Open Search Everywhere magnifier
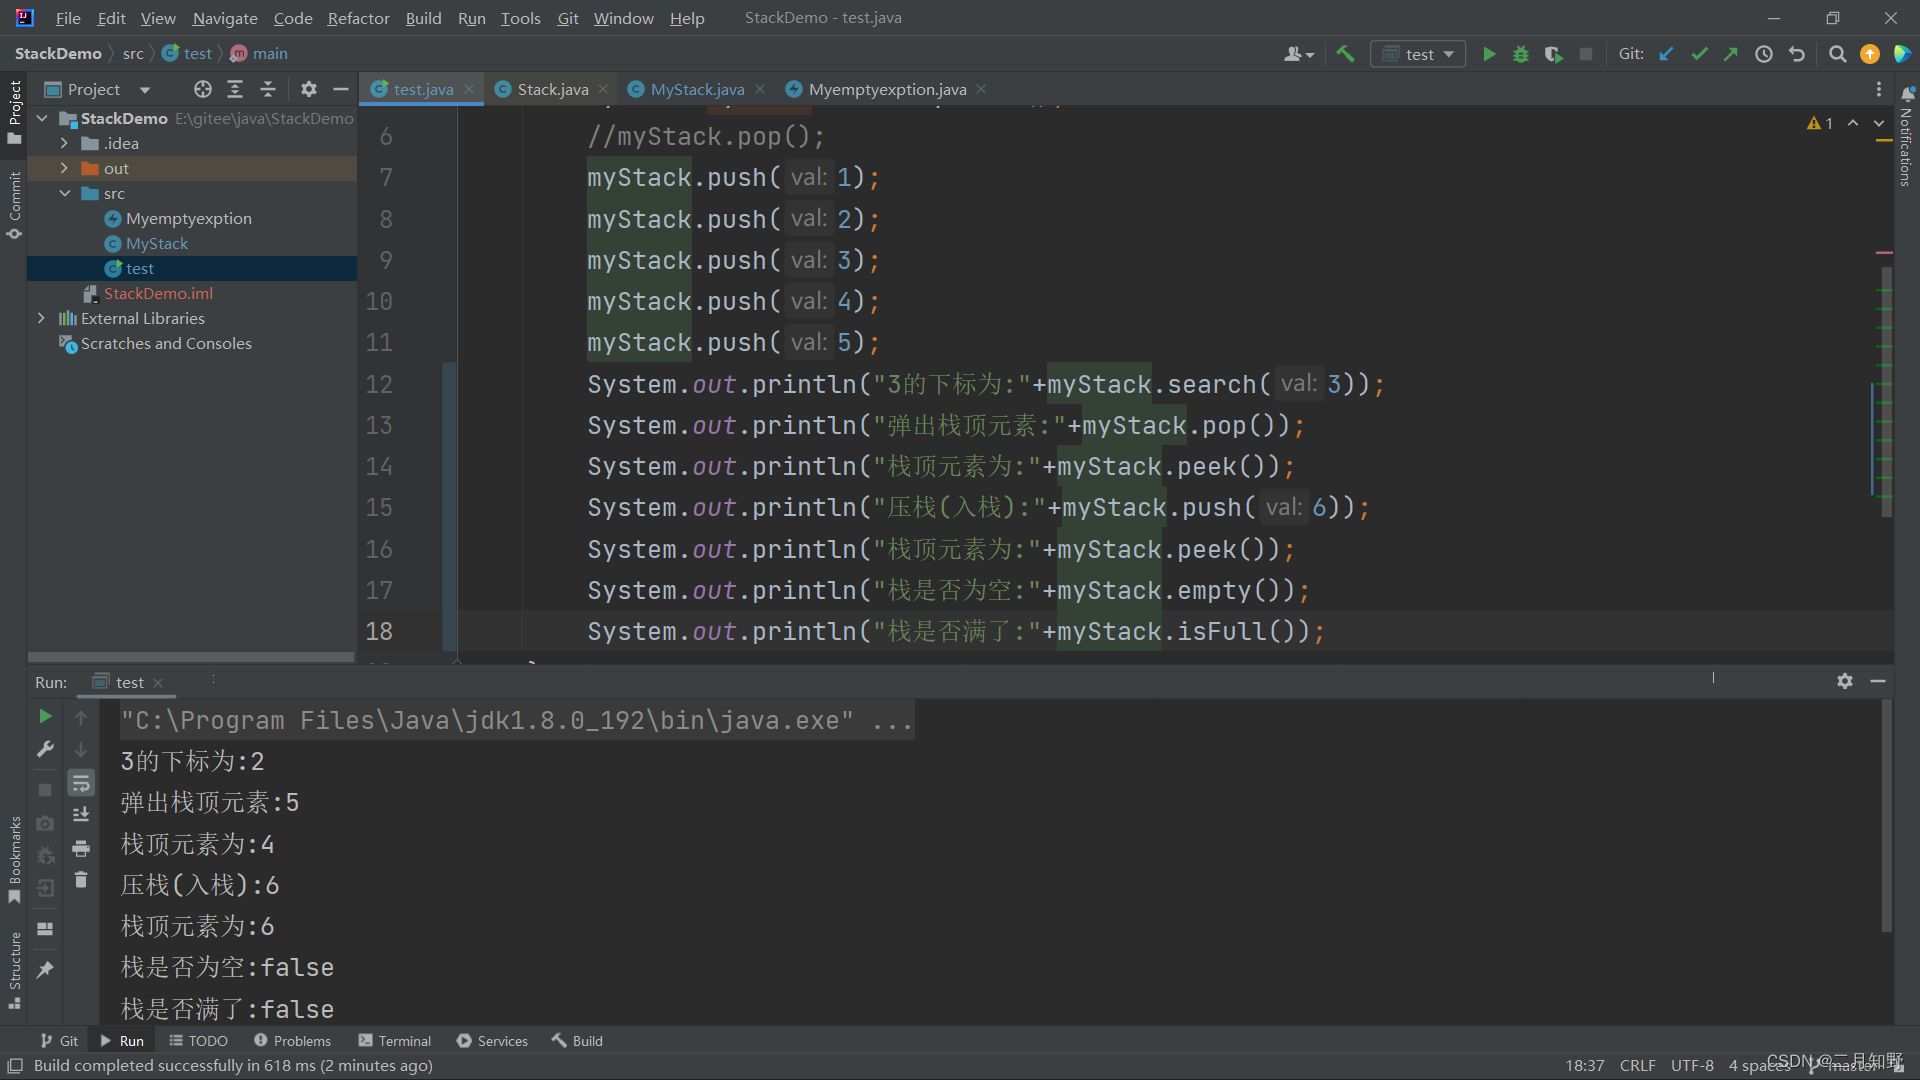 pos(1837,54)
